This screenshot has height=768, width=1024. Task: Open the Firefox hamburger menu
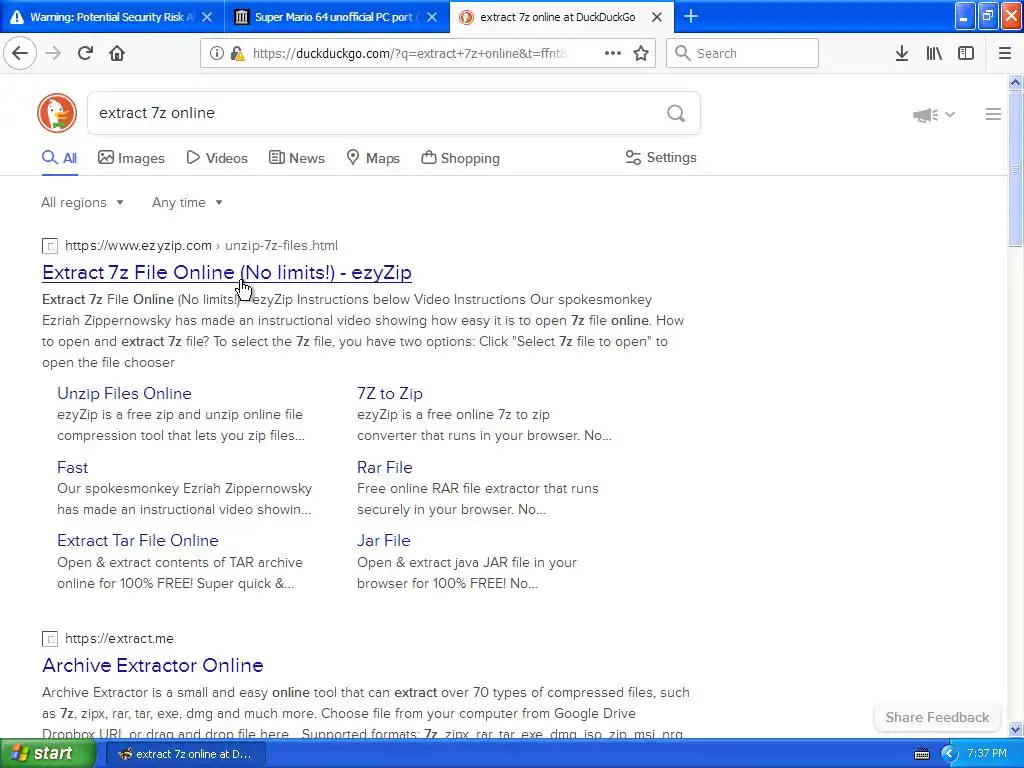[x=1005, y=54]
